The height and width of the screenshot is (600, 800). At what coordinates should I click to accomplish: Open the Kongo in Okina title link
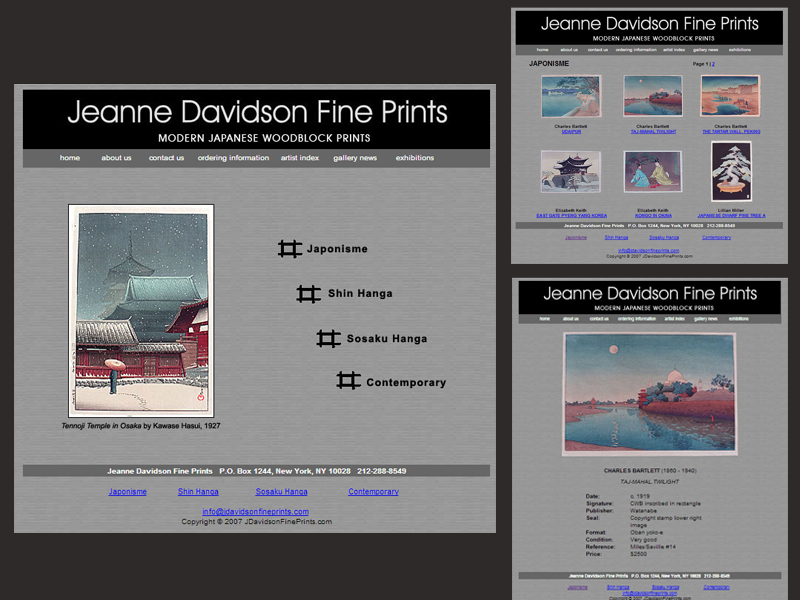(652, 215)
